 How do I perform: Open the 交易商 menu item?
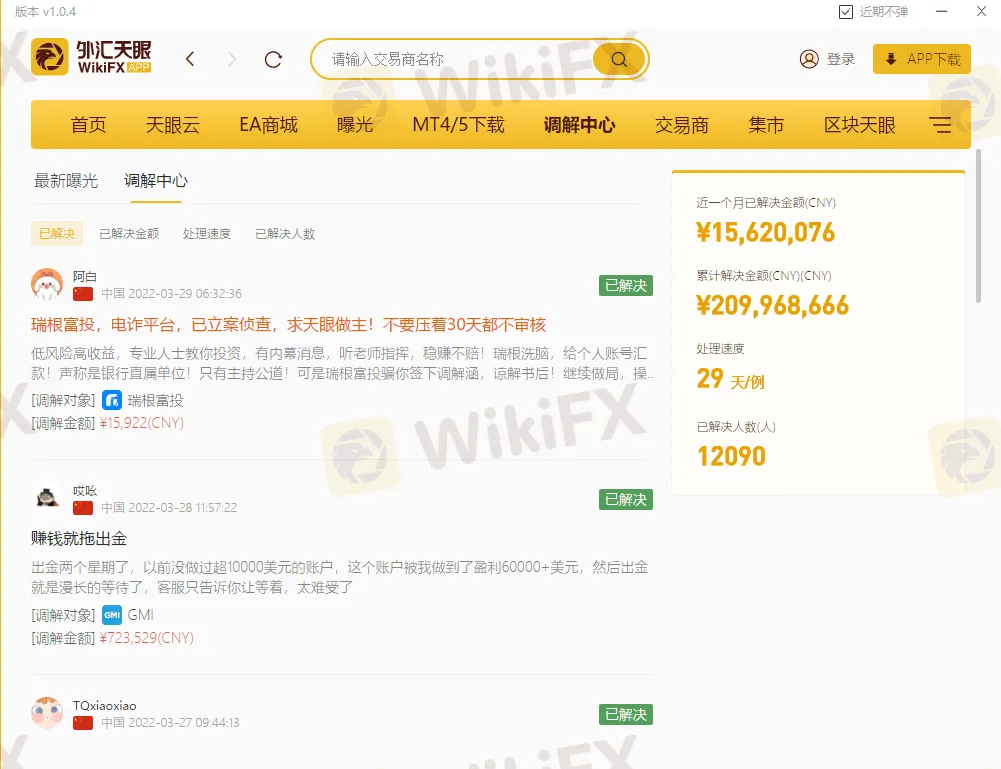tap(682, 125)
